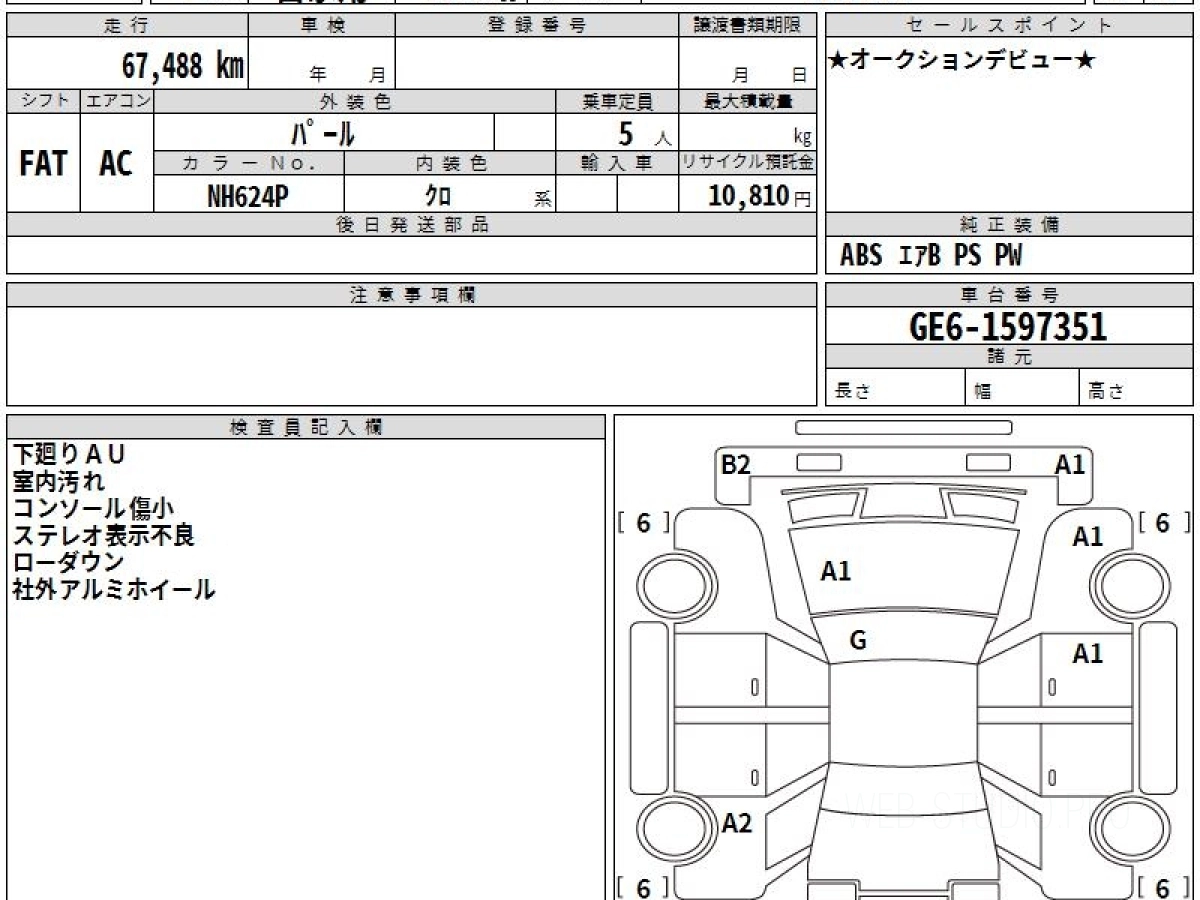Select the note 社外アルミホイール
The width and height of the screenshot is (1200, 900).
114,589
